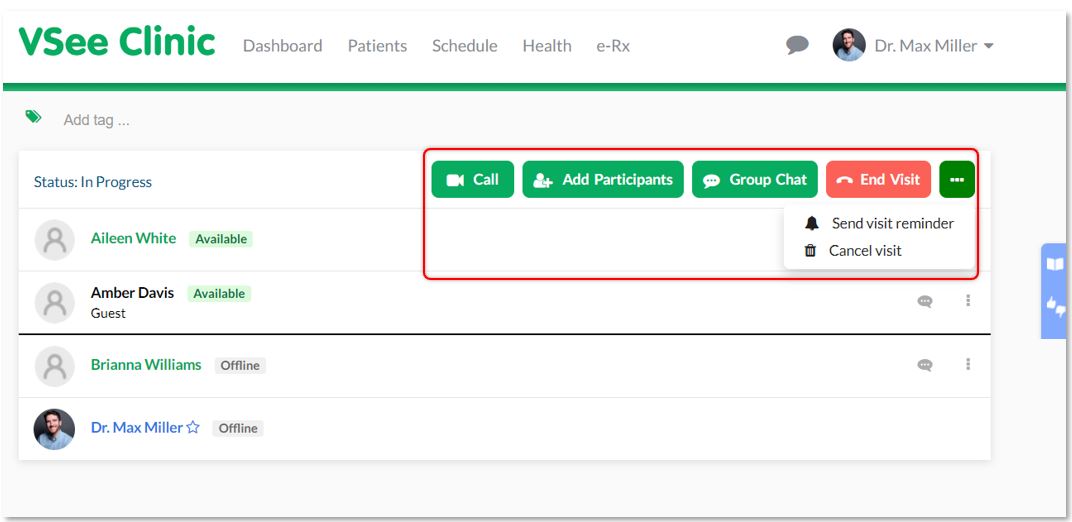Click the thumbs feedback icon on side tab
The height and width of the screenshot is (522, 1072).
click(1056, 305)
